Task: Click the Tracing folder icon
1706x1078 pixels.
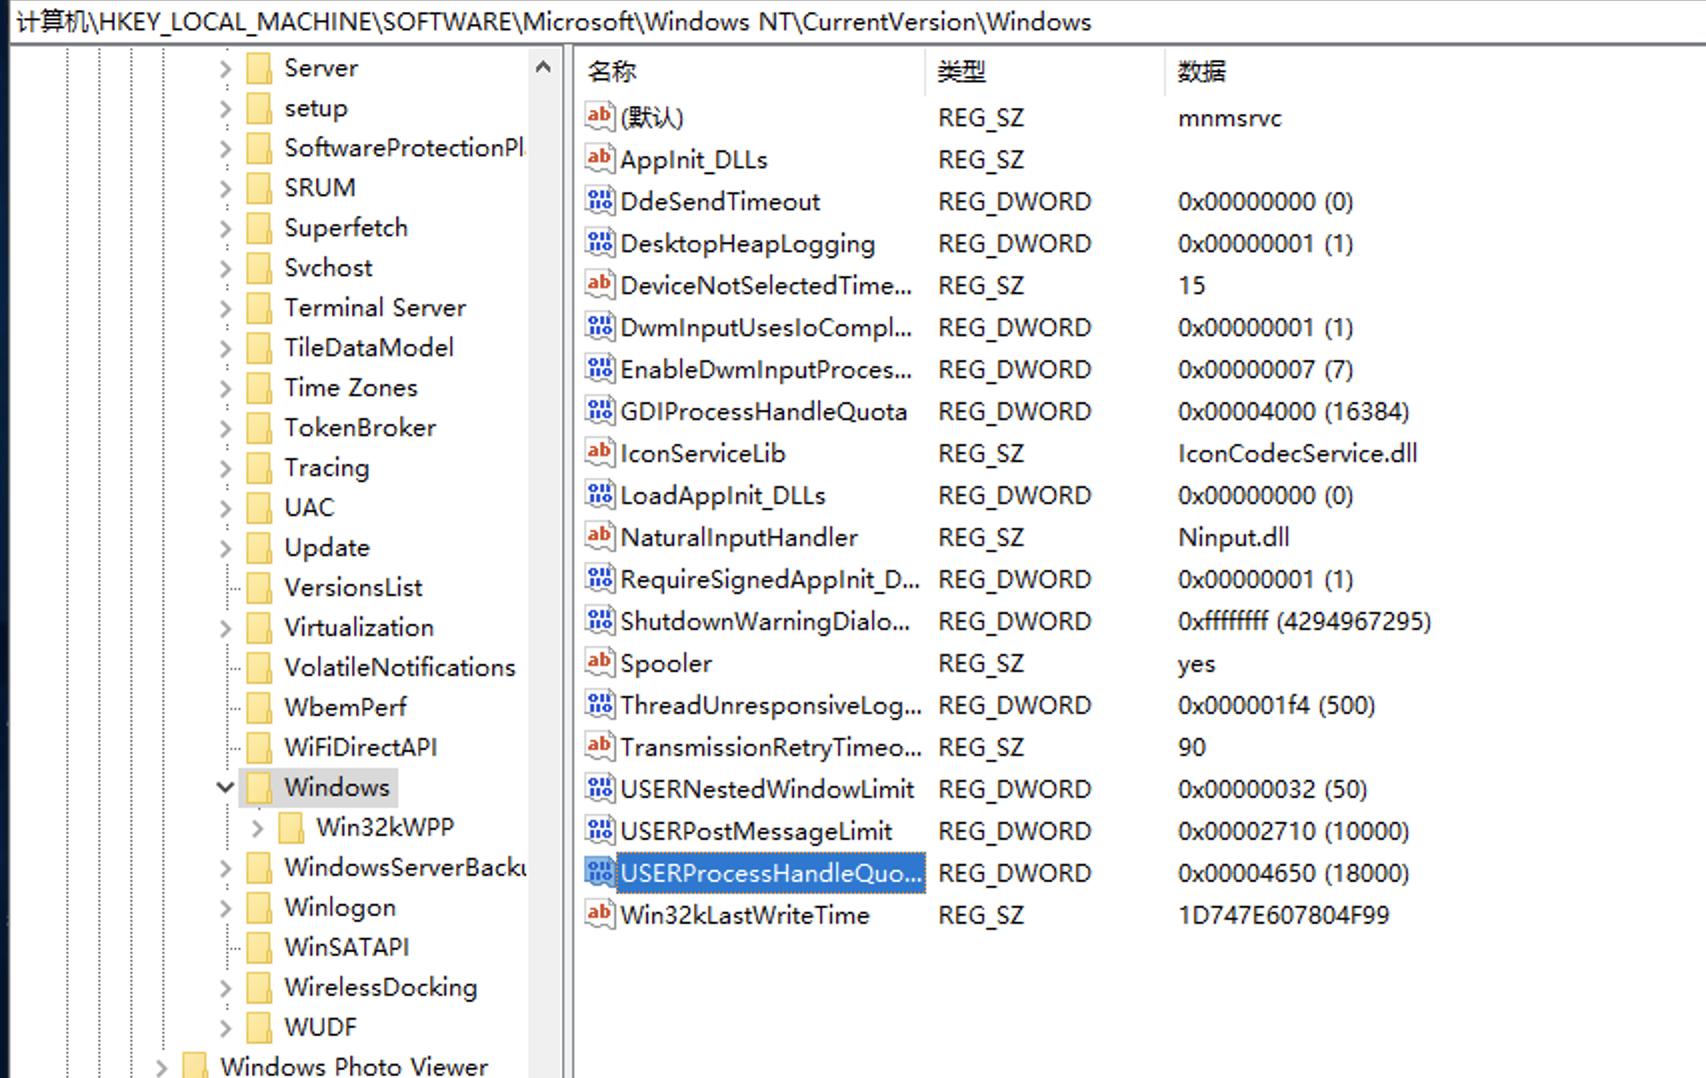Action: pyautogui.click(x=259, y=468)
